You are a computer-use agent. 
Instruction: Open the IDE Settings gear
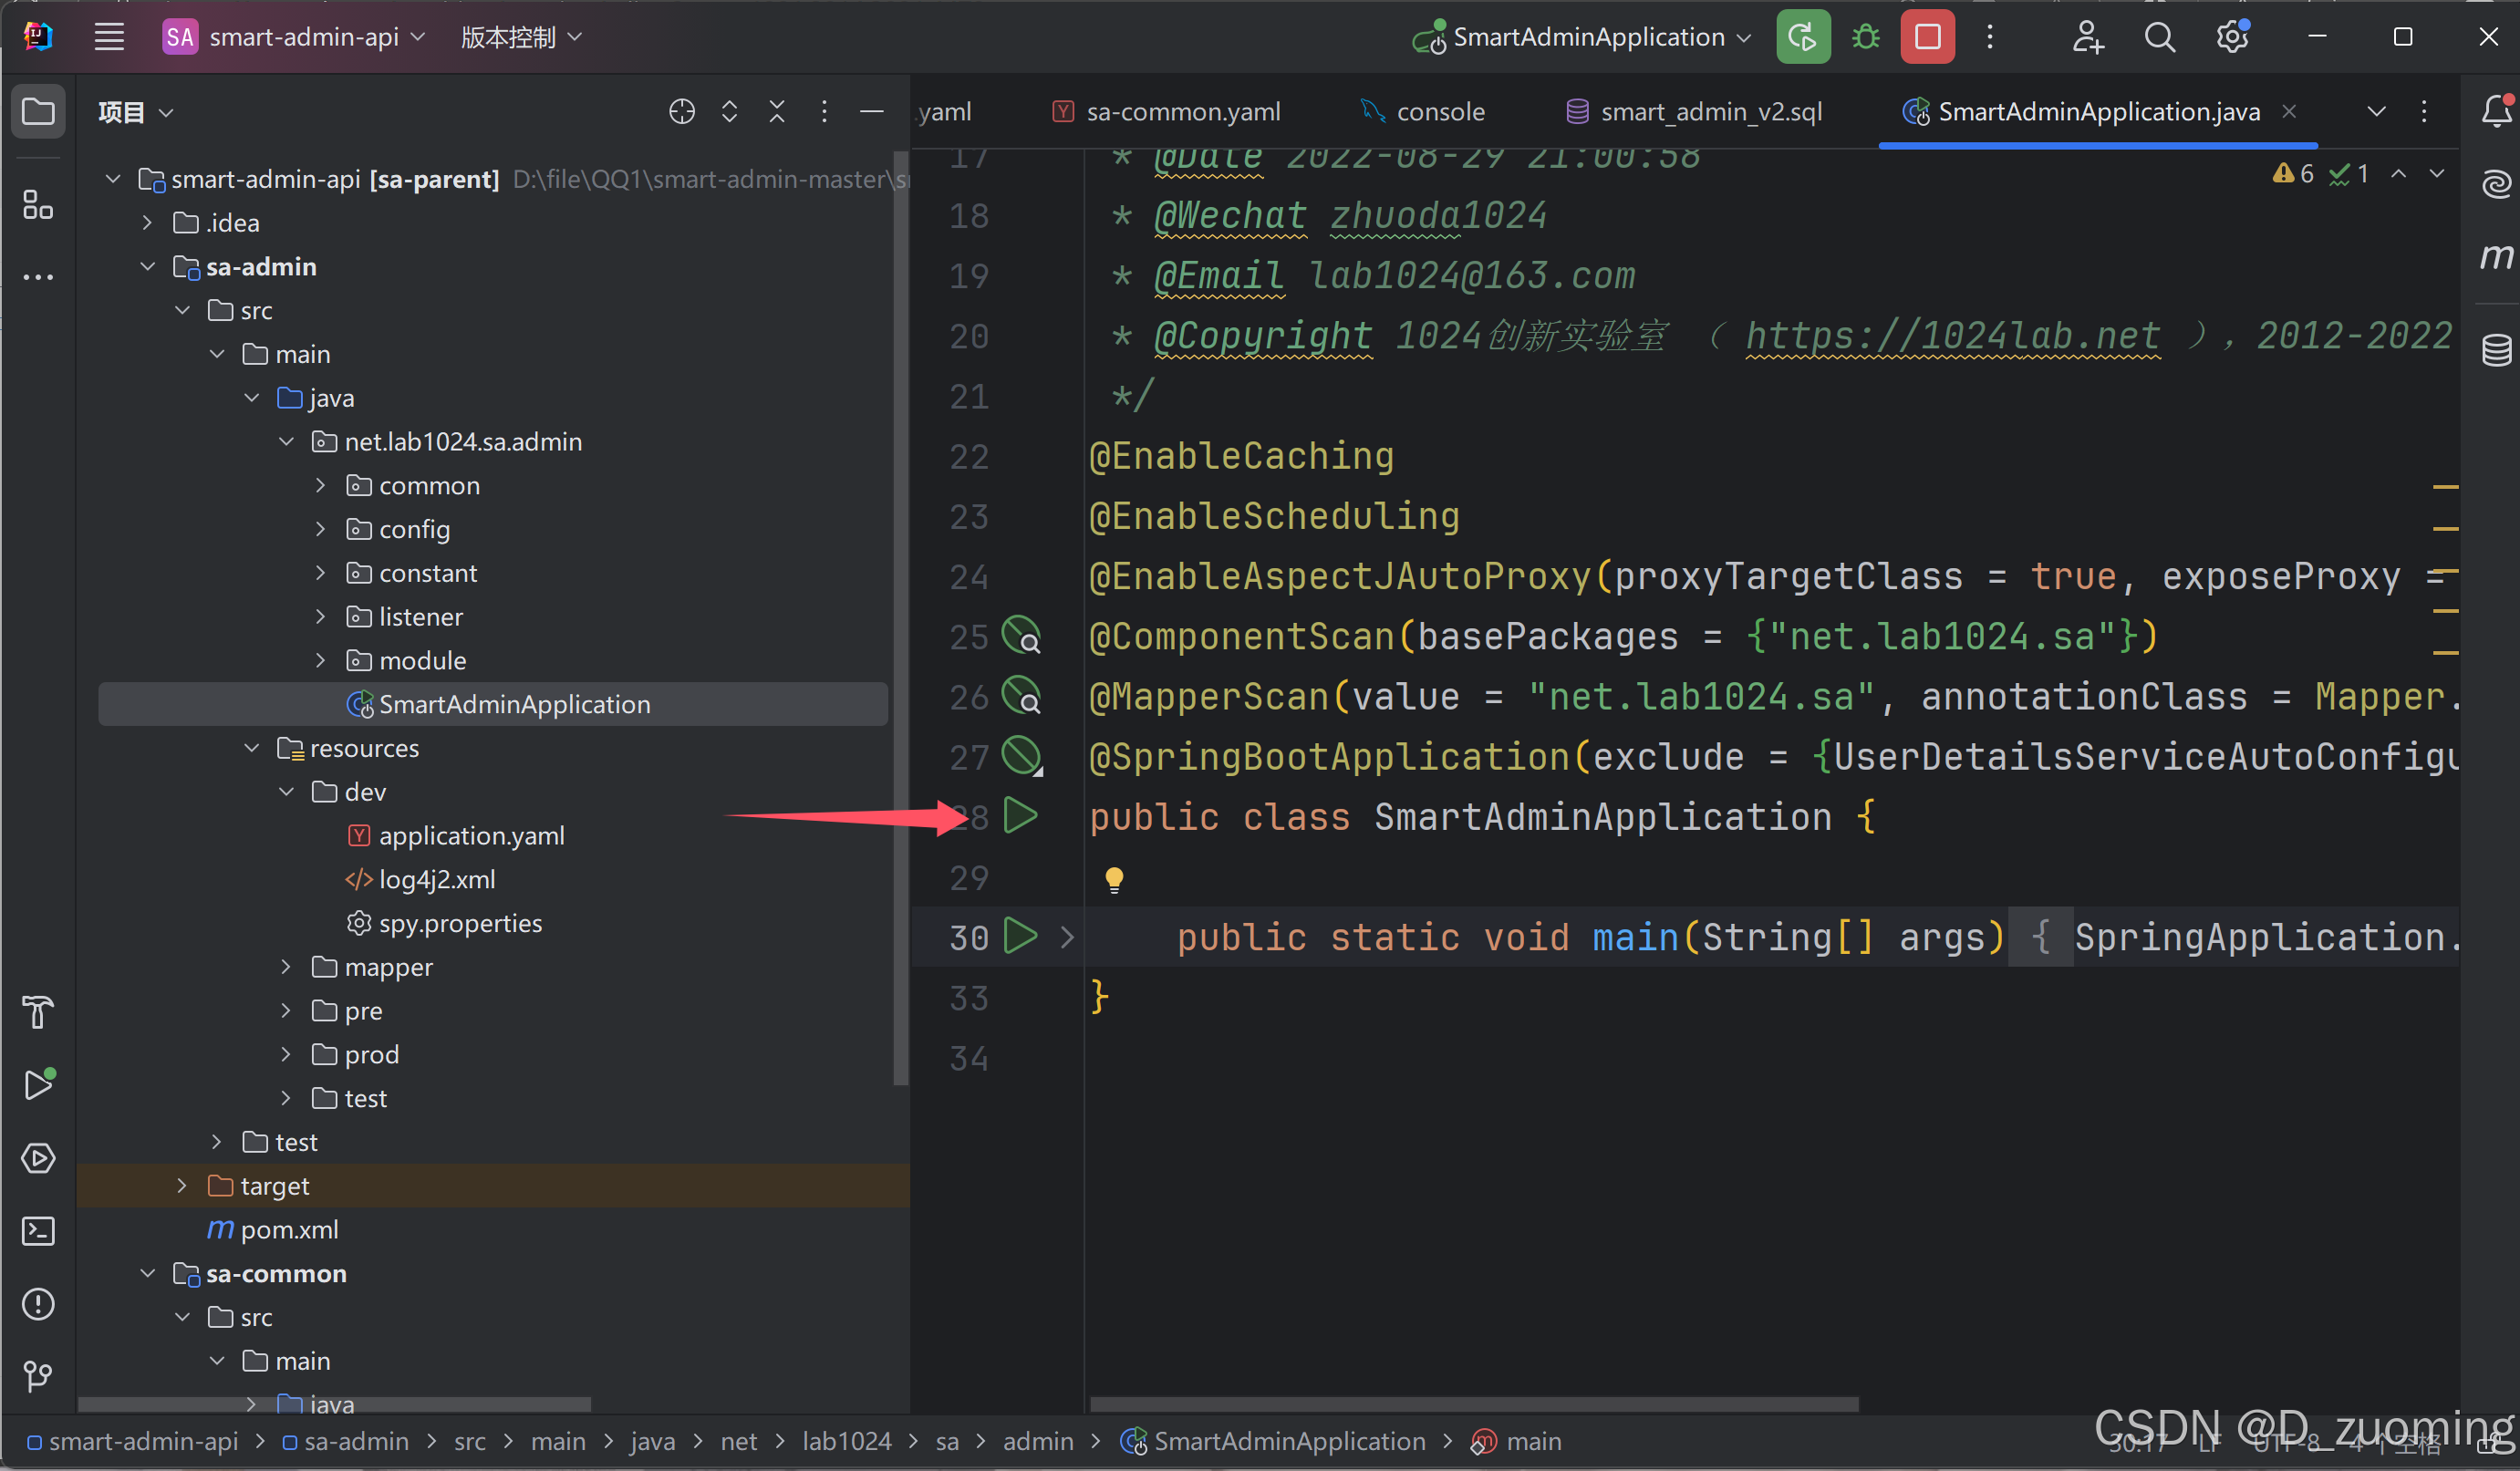2231,37
